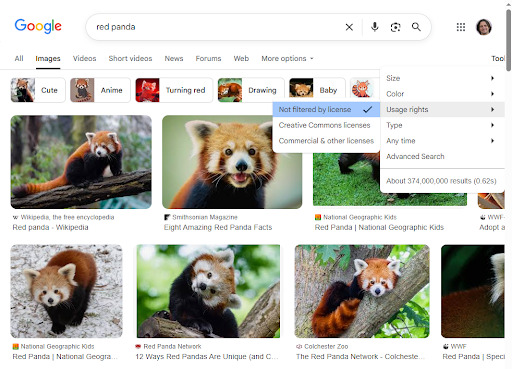The width and height of the screenshot is (512, 369).
Task: Open Google Lens image search icon
Action: (x=395, y=27)
